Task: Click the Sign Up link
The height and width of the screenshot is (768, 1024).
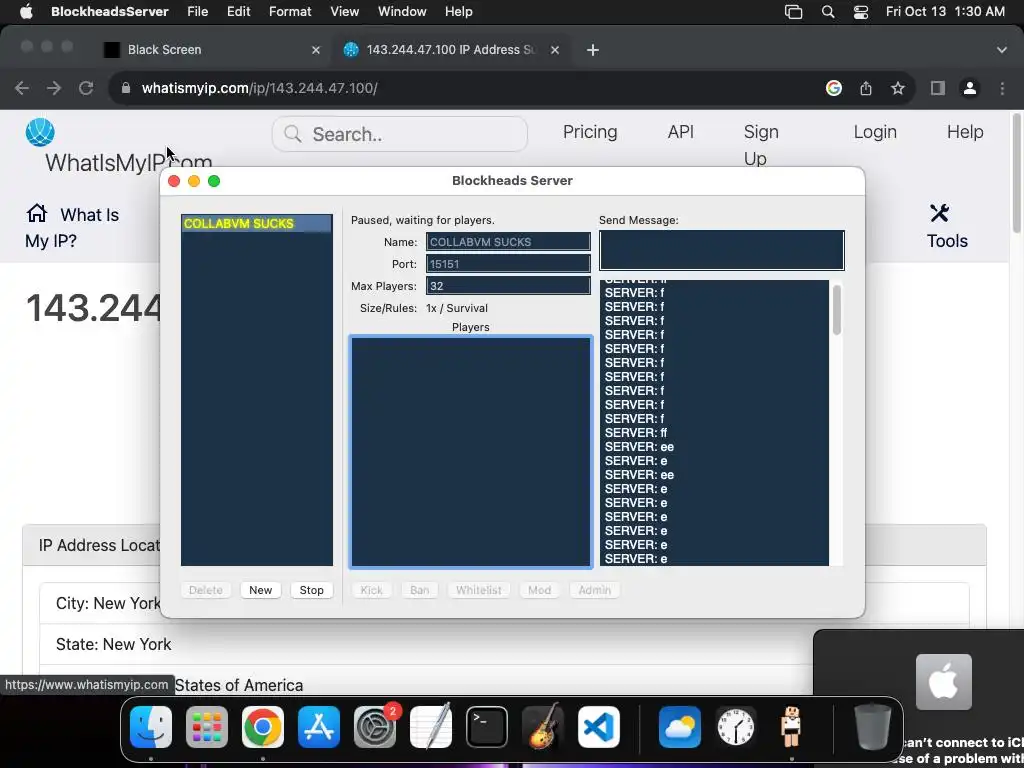Action: tap(761, 145)
